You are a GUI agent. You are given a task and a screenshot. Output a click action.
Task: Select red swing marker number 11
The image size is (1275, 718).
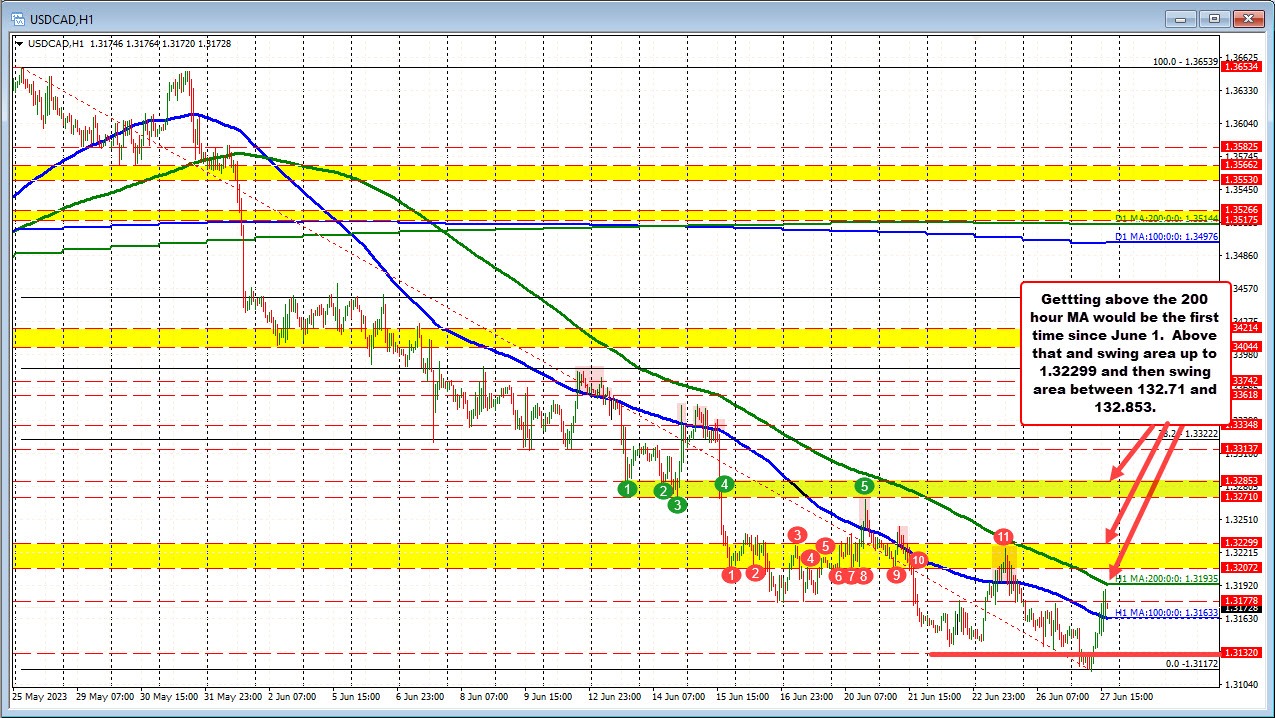click(1003, 537)
